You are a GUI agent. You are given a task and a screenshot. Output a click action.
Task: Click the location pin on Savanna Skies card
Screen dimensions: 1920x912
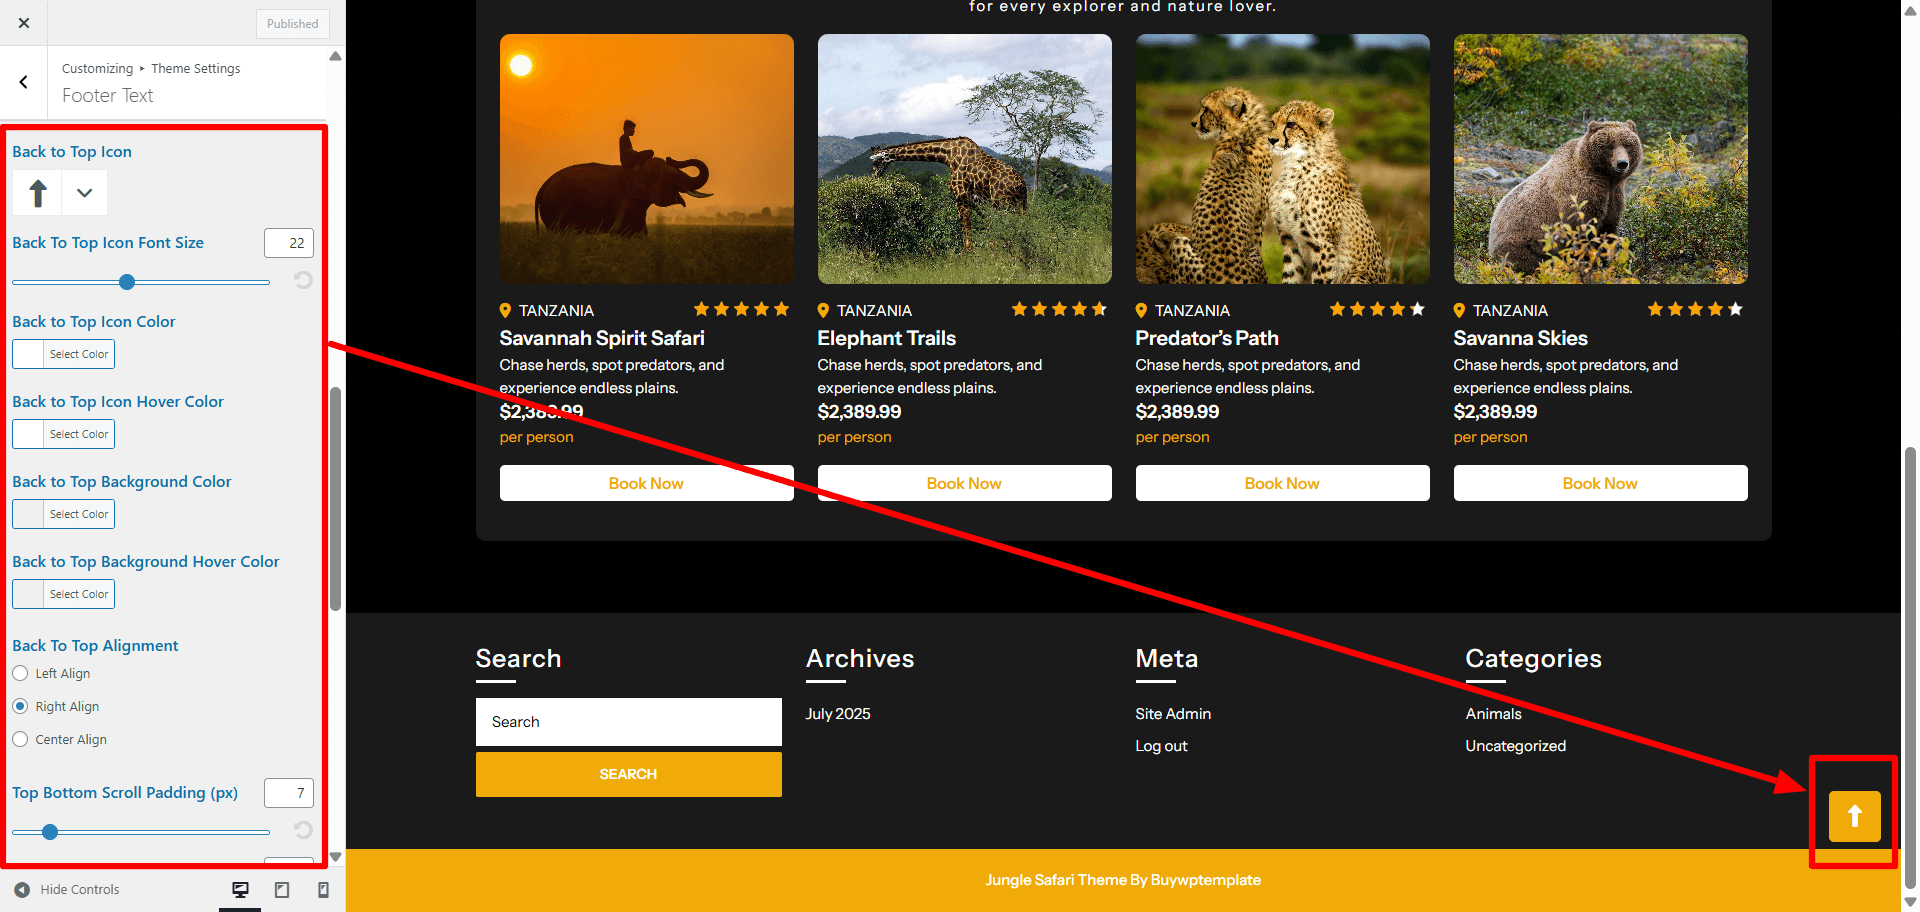(x=1459, y=310)
